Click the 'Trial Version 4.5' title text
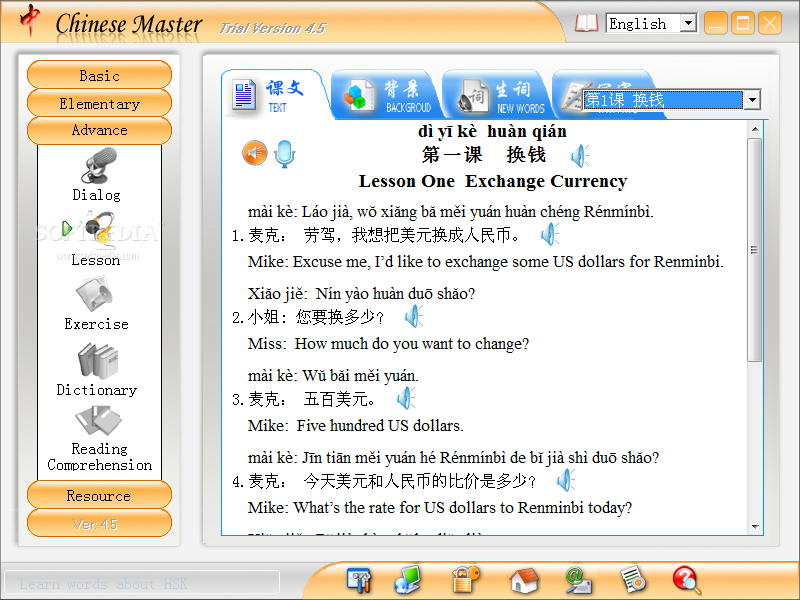 (x=272, y=28)
